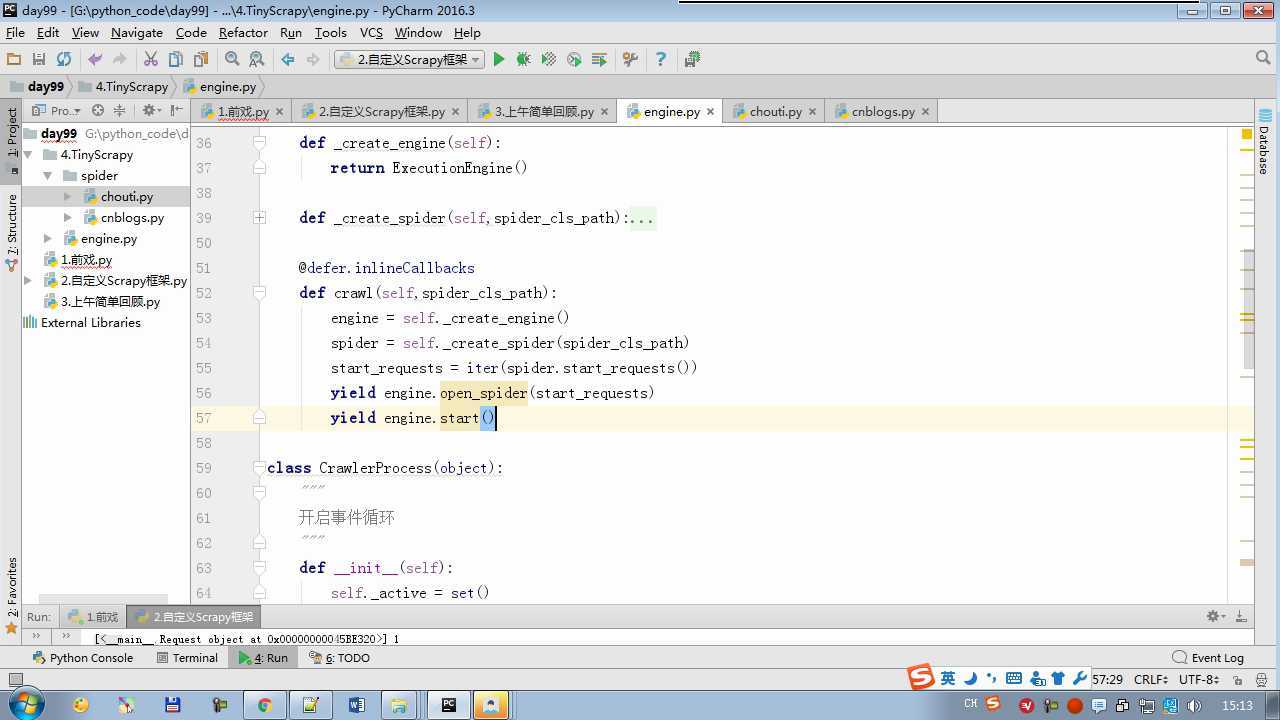Image resolution: width=1280 pixels, height=720 pixels.
Task: Close the 2.自定义Scrapy框架.py tab
Action: pos(455,112)
